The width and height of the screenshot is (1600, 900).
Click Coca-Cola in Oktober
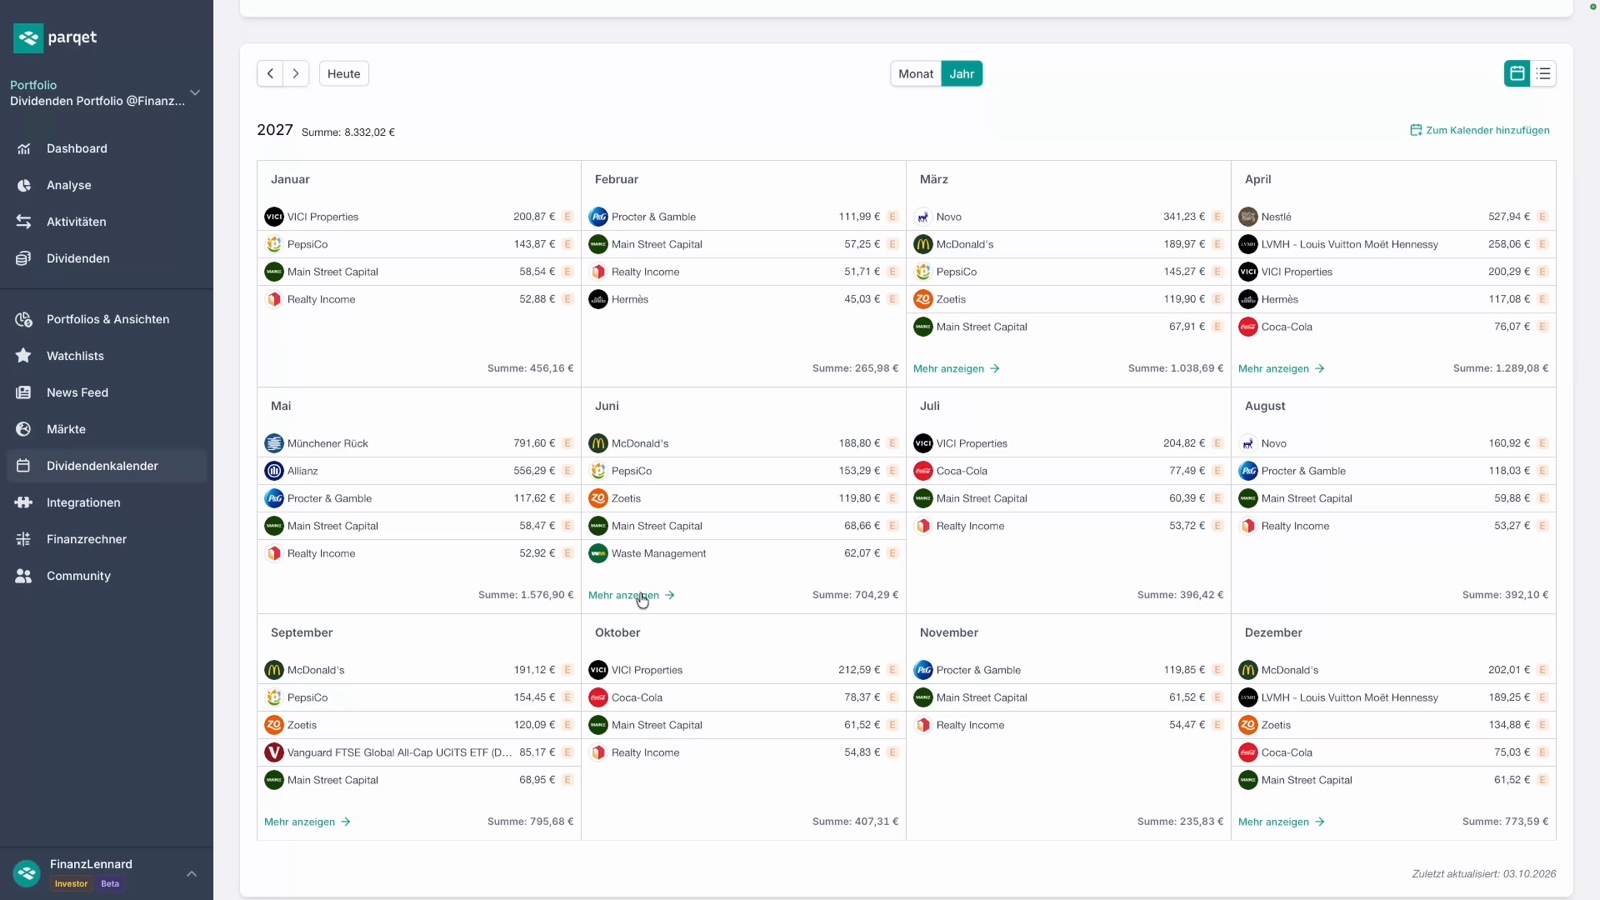click(743, 698)
